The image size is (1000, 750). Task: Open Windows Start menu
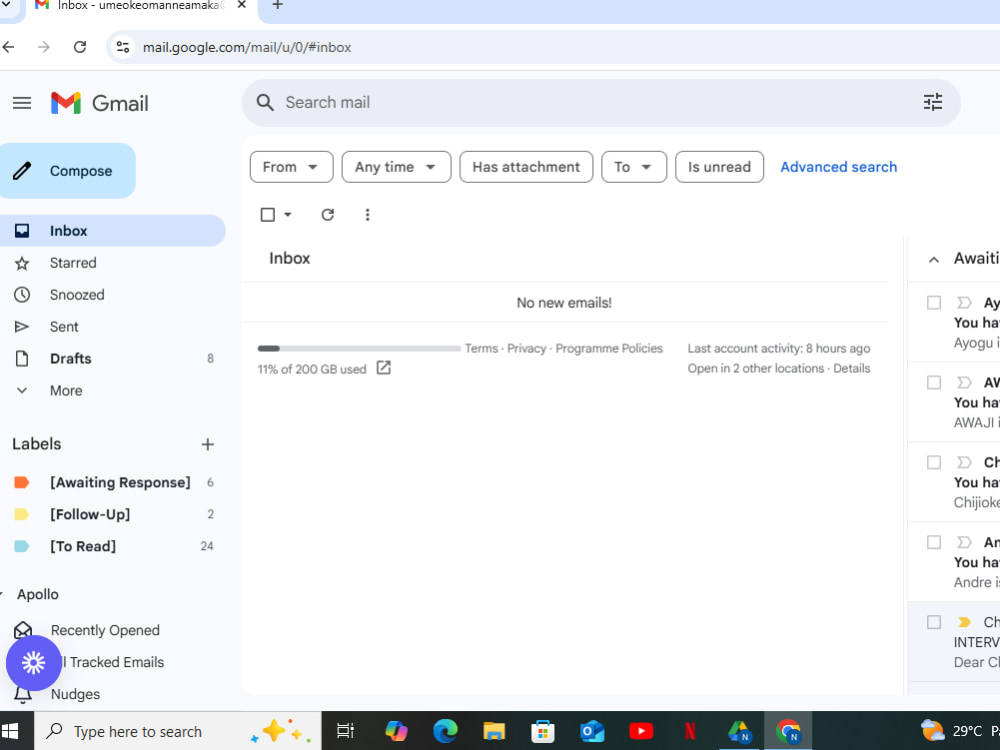pos(10,731)
